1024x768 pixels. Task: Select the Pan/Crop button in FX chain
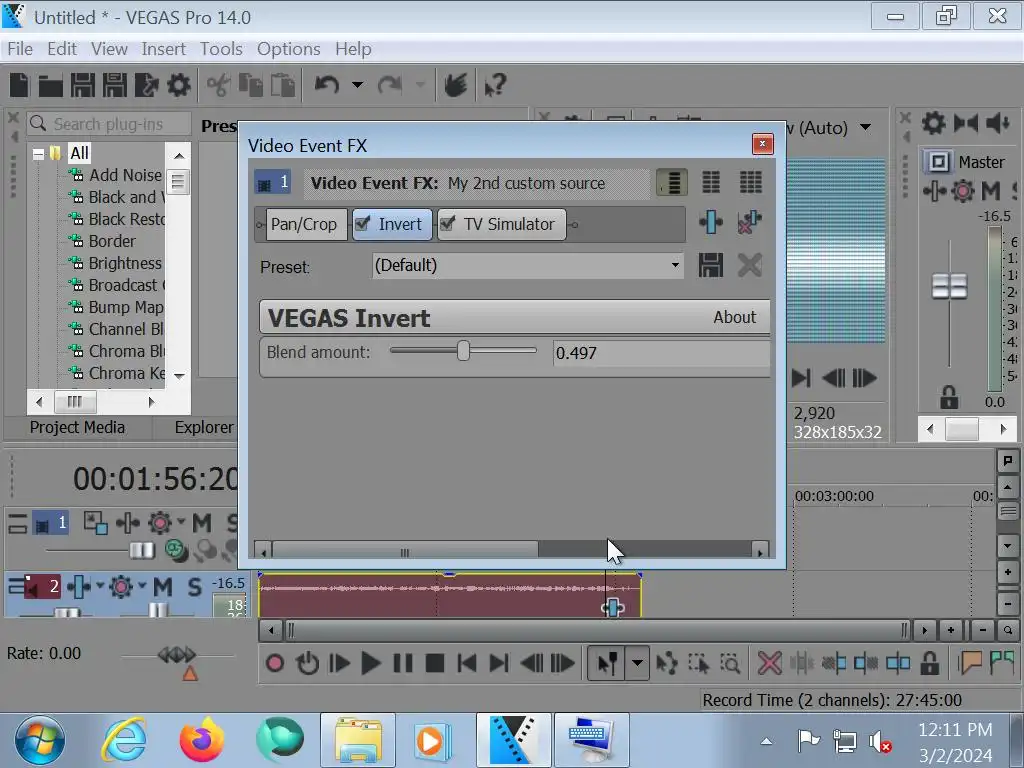pyautogui.click(x=304, y=224)
